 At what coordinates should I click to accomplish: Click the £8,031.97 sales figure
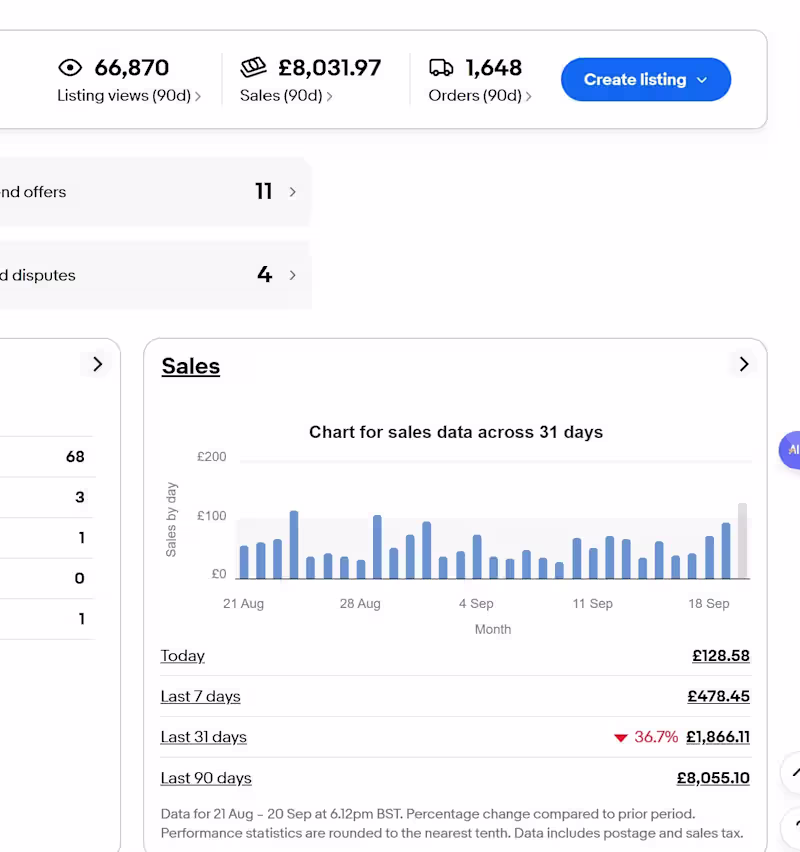coord(329,68)
